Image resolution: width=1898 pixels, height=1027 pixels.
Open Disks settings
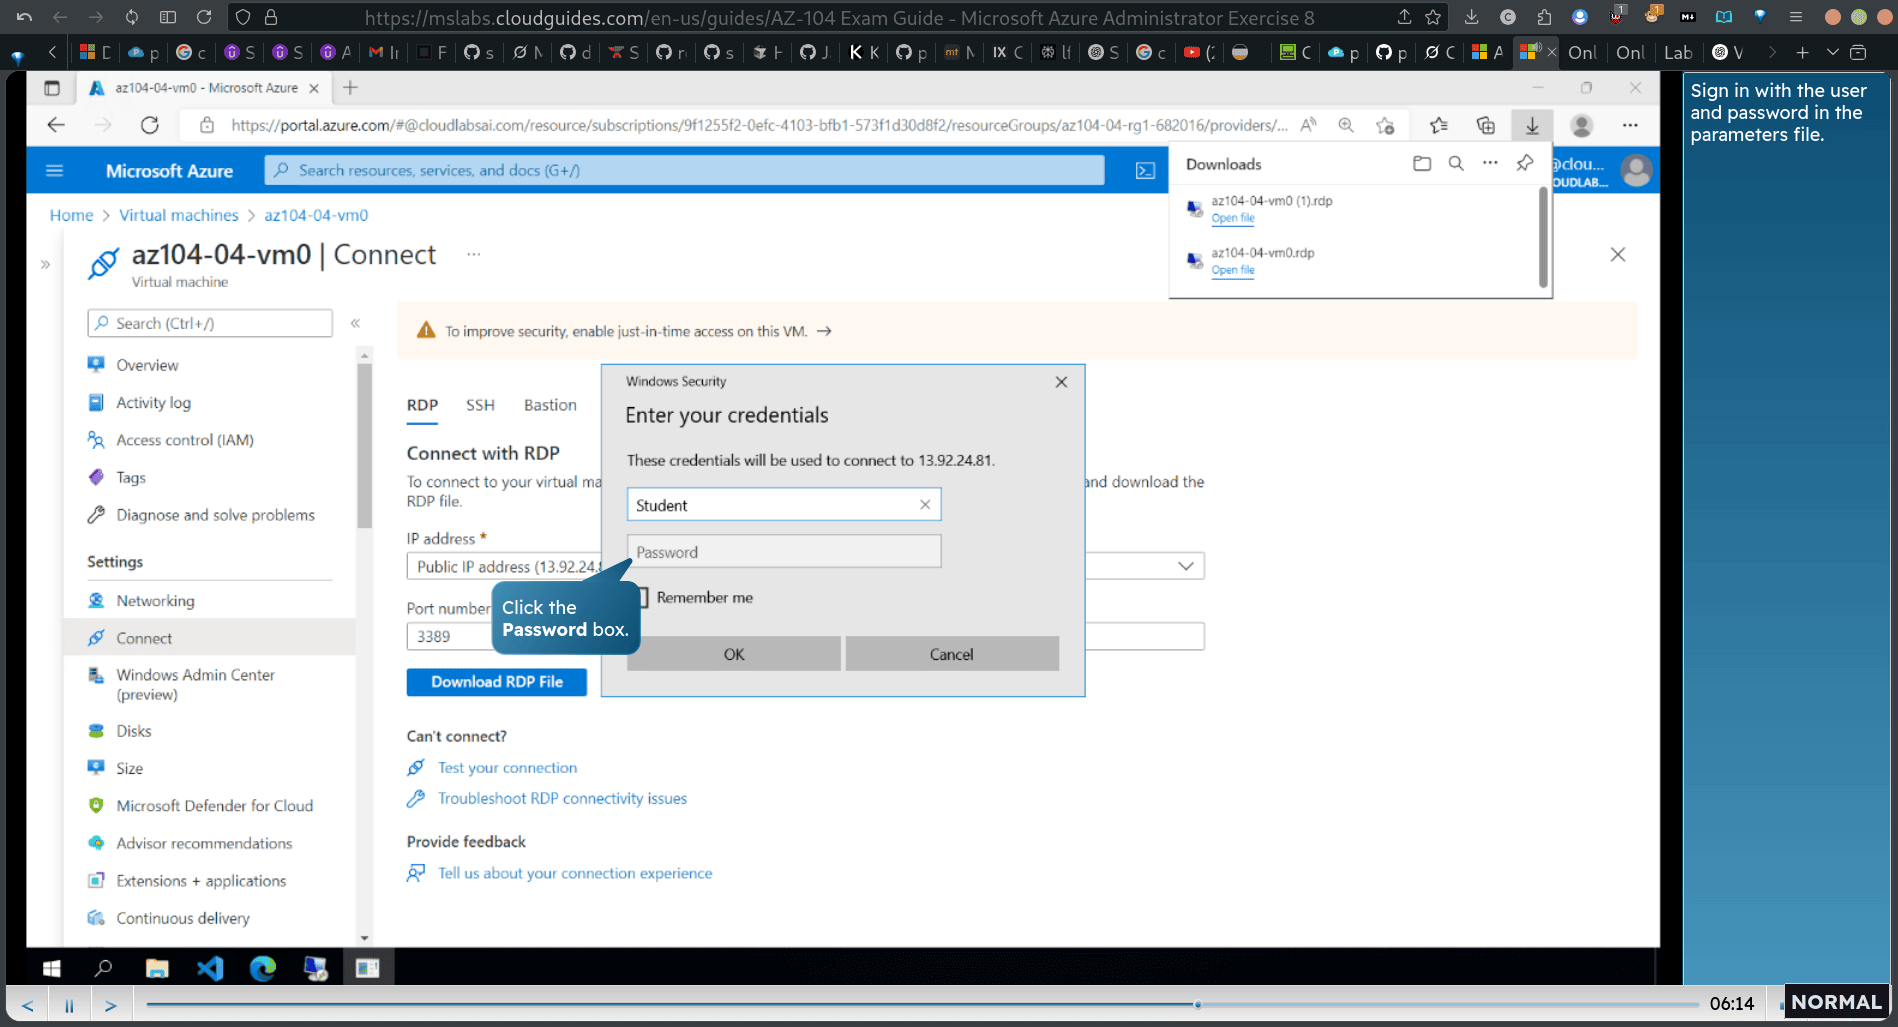(134, 731)
